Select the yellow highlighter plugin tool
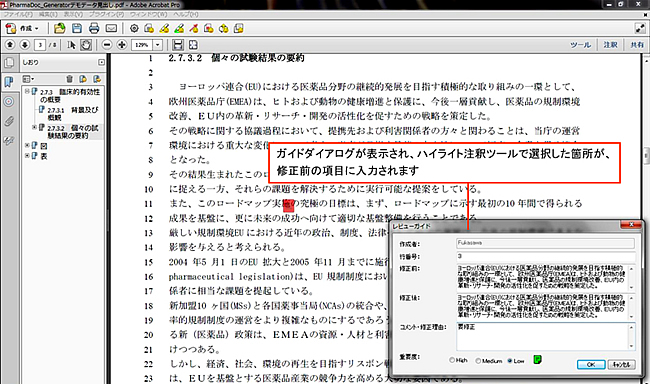650x384 pixels. 164,28
